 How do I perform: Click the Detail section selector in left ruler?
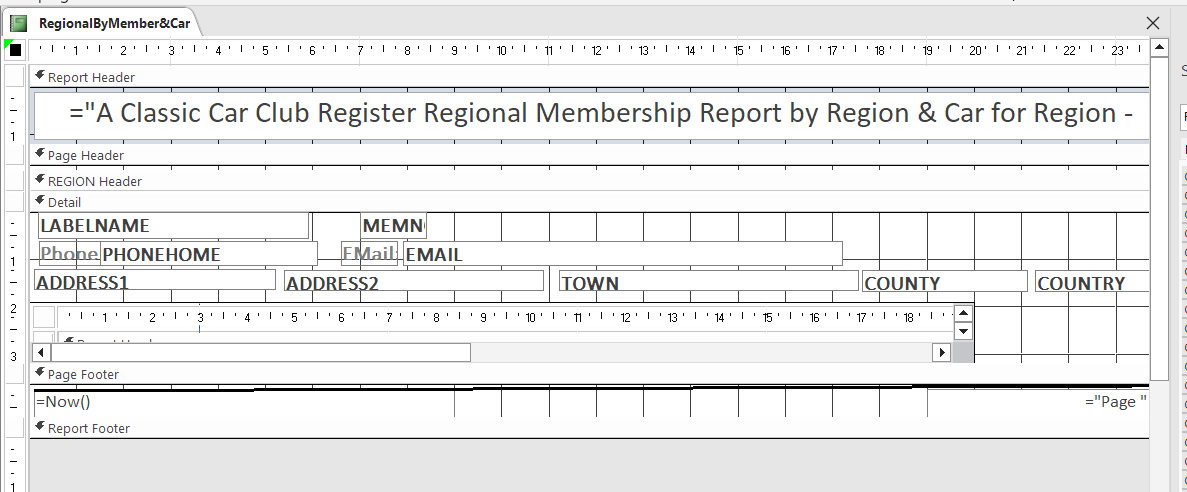(x=14, y=202)
